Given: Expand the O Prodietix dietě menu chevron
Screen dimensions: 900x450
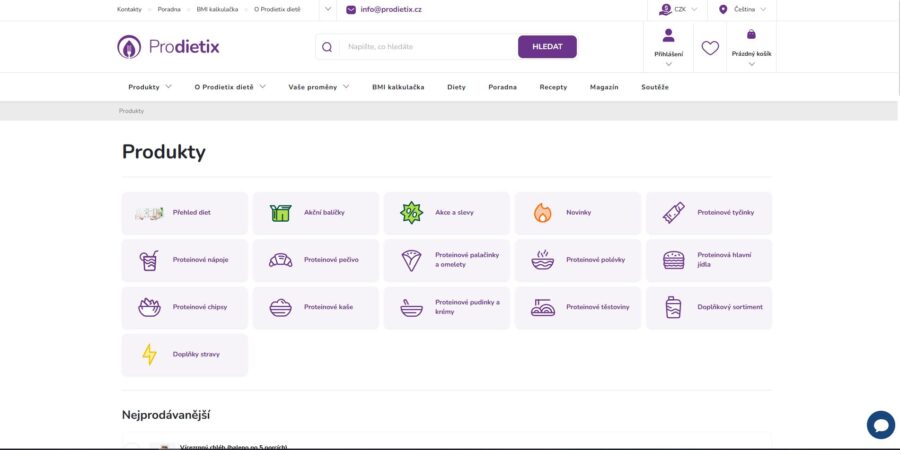Looking at the screenshot, I should click(x=262, y=87).
